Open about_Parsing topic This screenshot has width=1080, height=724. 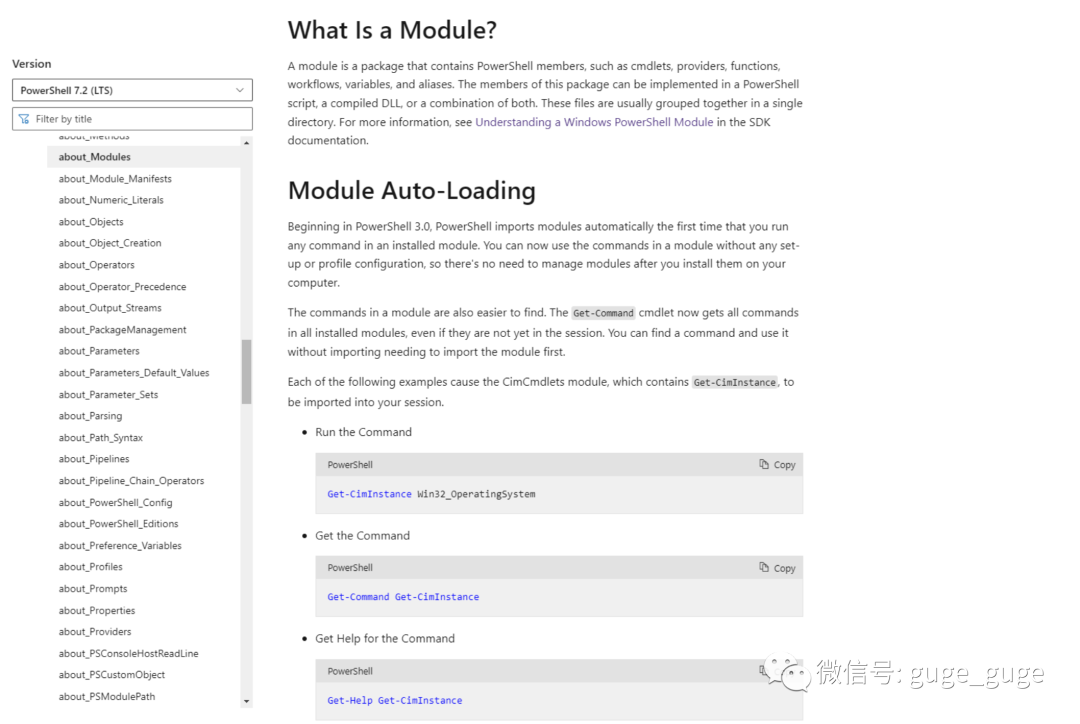[x=90, y=416]
